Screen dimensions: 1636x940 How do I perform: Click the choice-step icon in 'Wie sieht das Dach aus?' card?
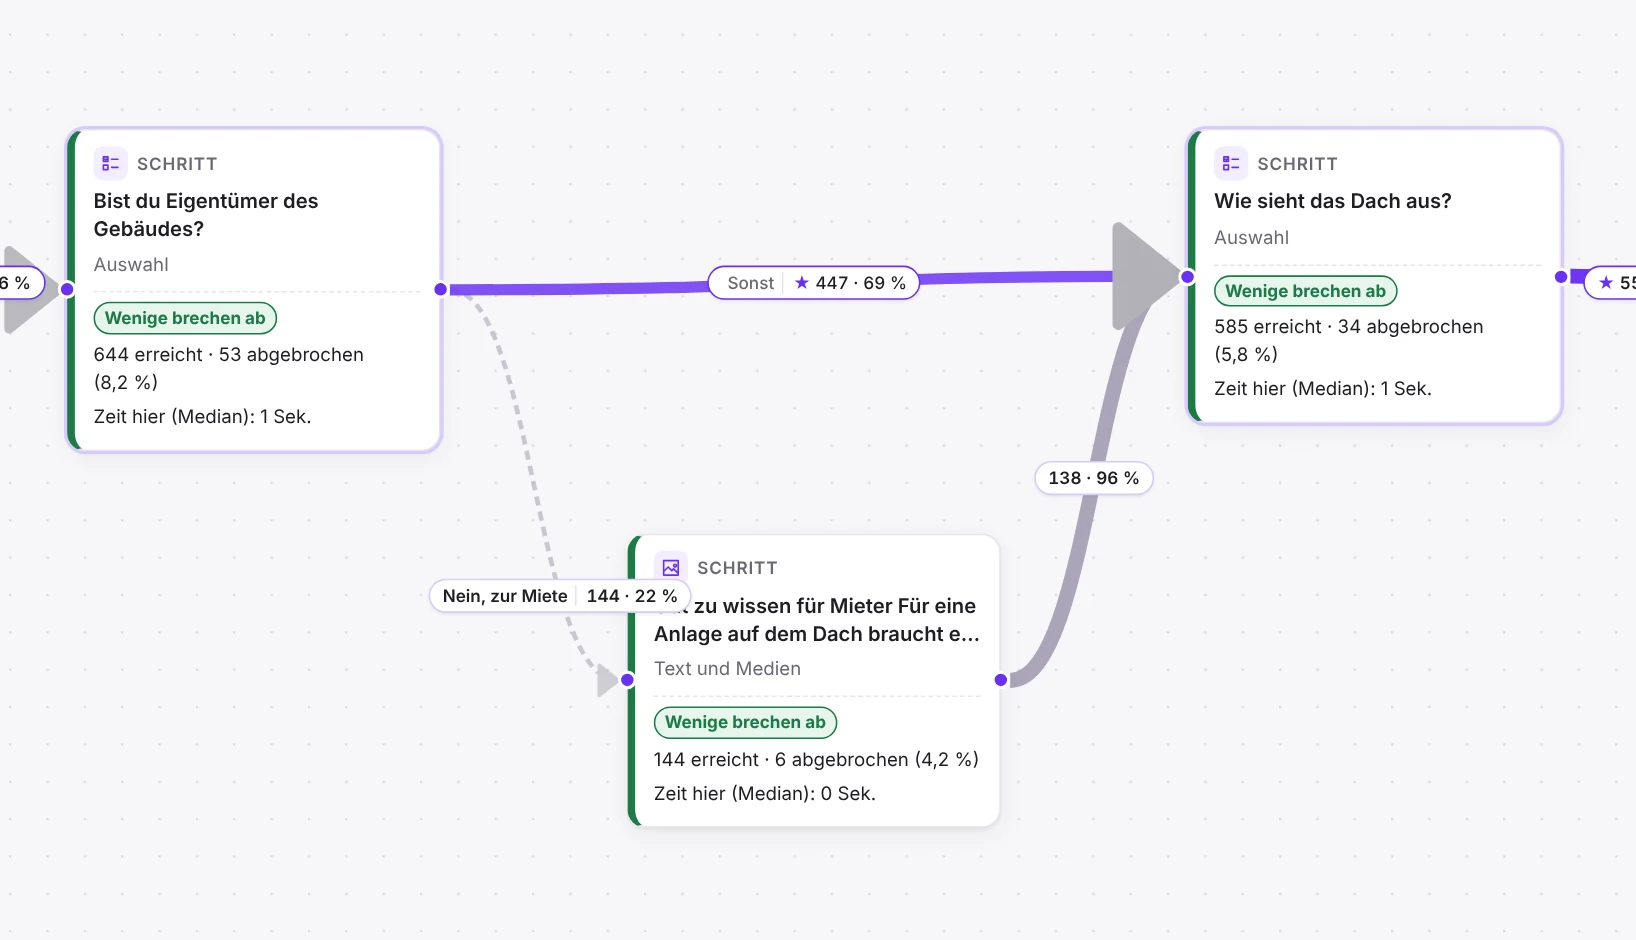[1231, 163]
